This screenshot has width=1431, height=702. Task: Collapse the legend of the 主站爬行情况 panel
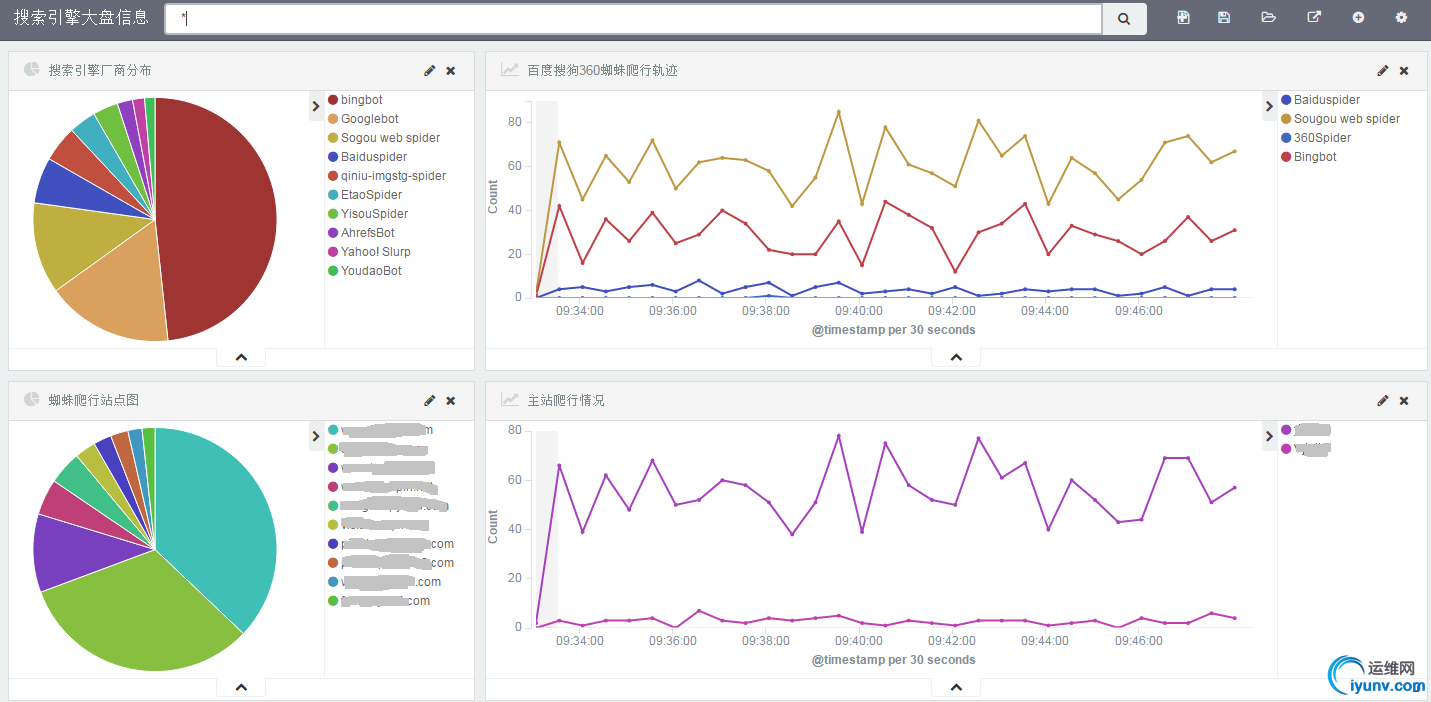1270,436
